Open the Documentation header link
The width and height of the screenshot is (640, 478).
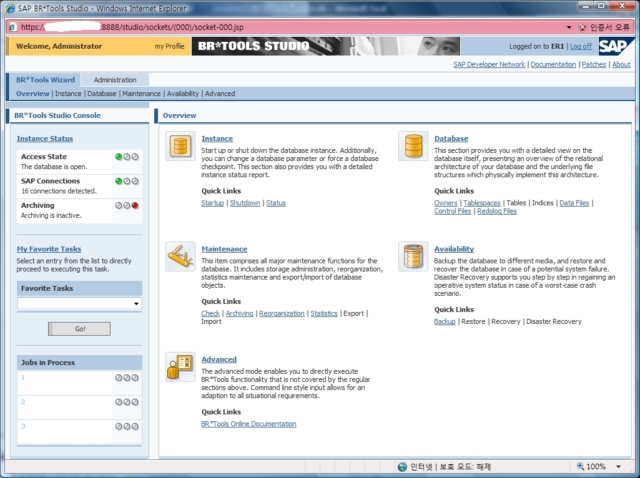click(x=553, y=64)
